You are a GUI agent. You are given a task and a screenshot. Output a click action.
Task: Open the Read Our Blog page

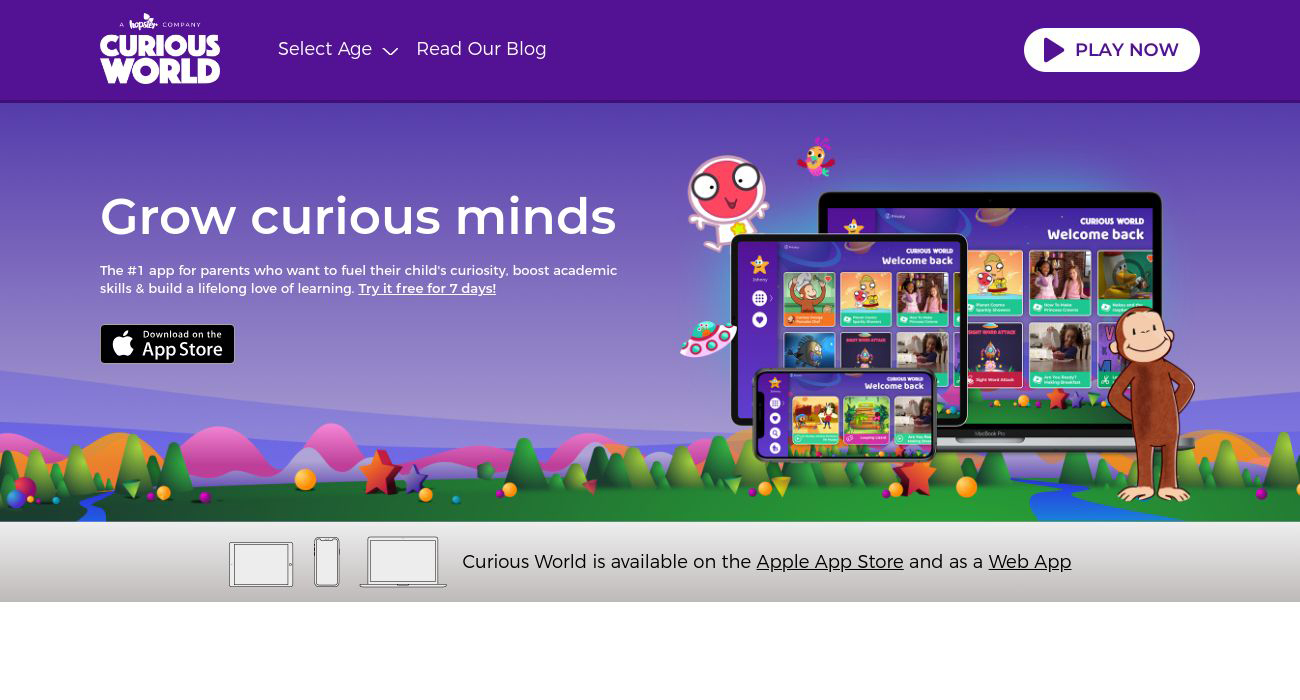(x=481, y=49)
